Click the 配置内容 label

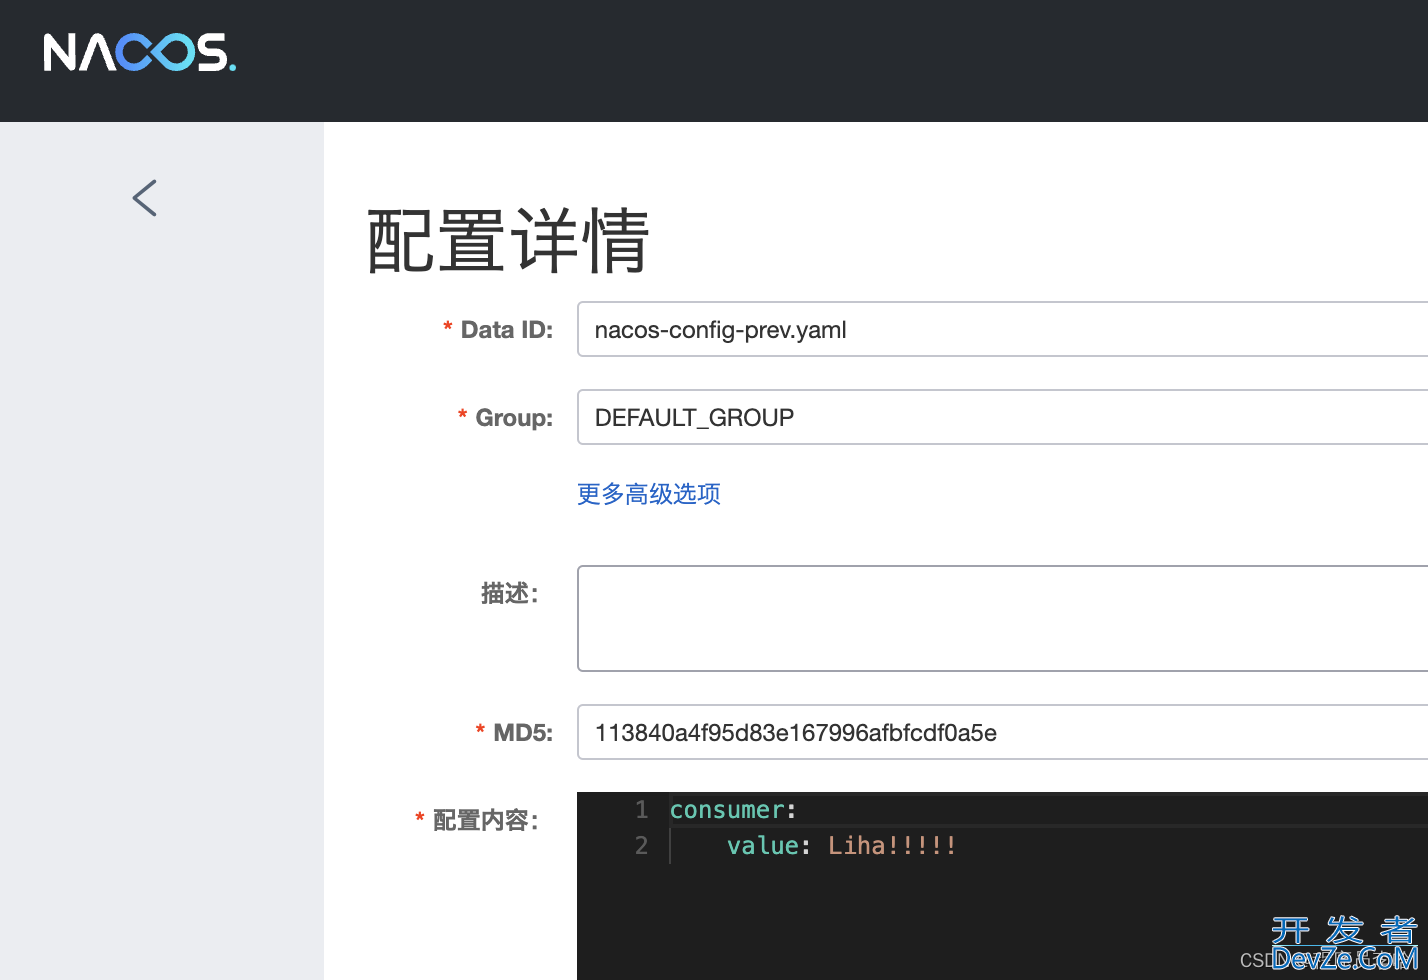pyautogui.click(x=485, y=821)
